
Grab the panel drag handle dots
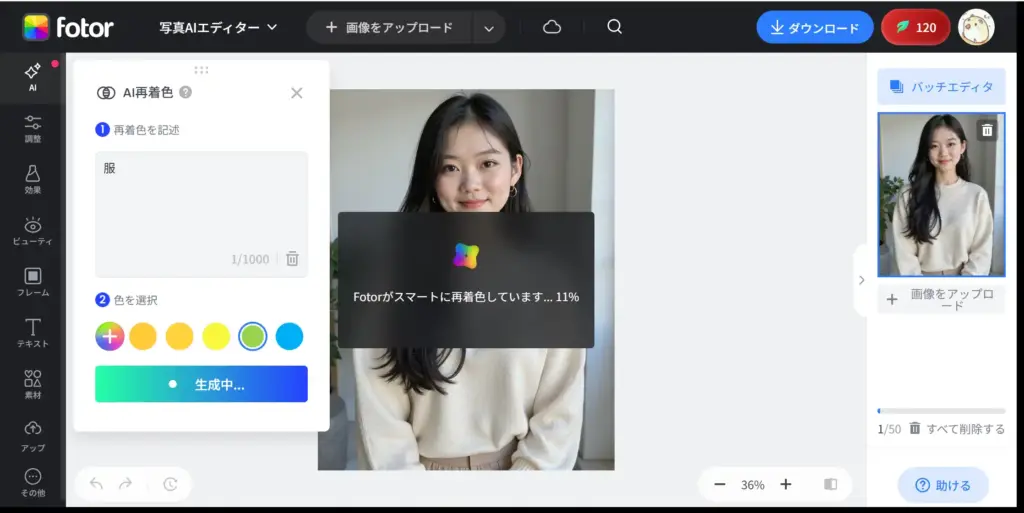click(201, 70)
